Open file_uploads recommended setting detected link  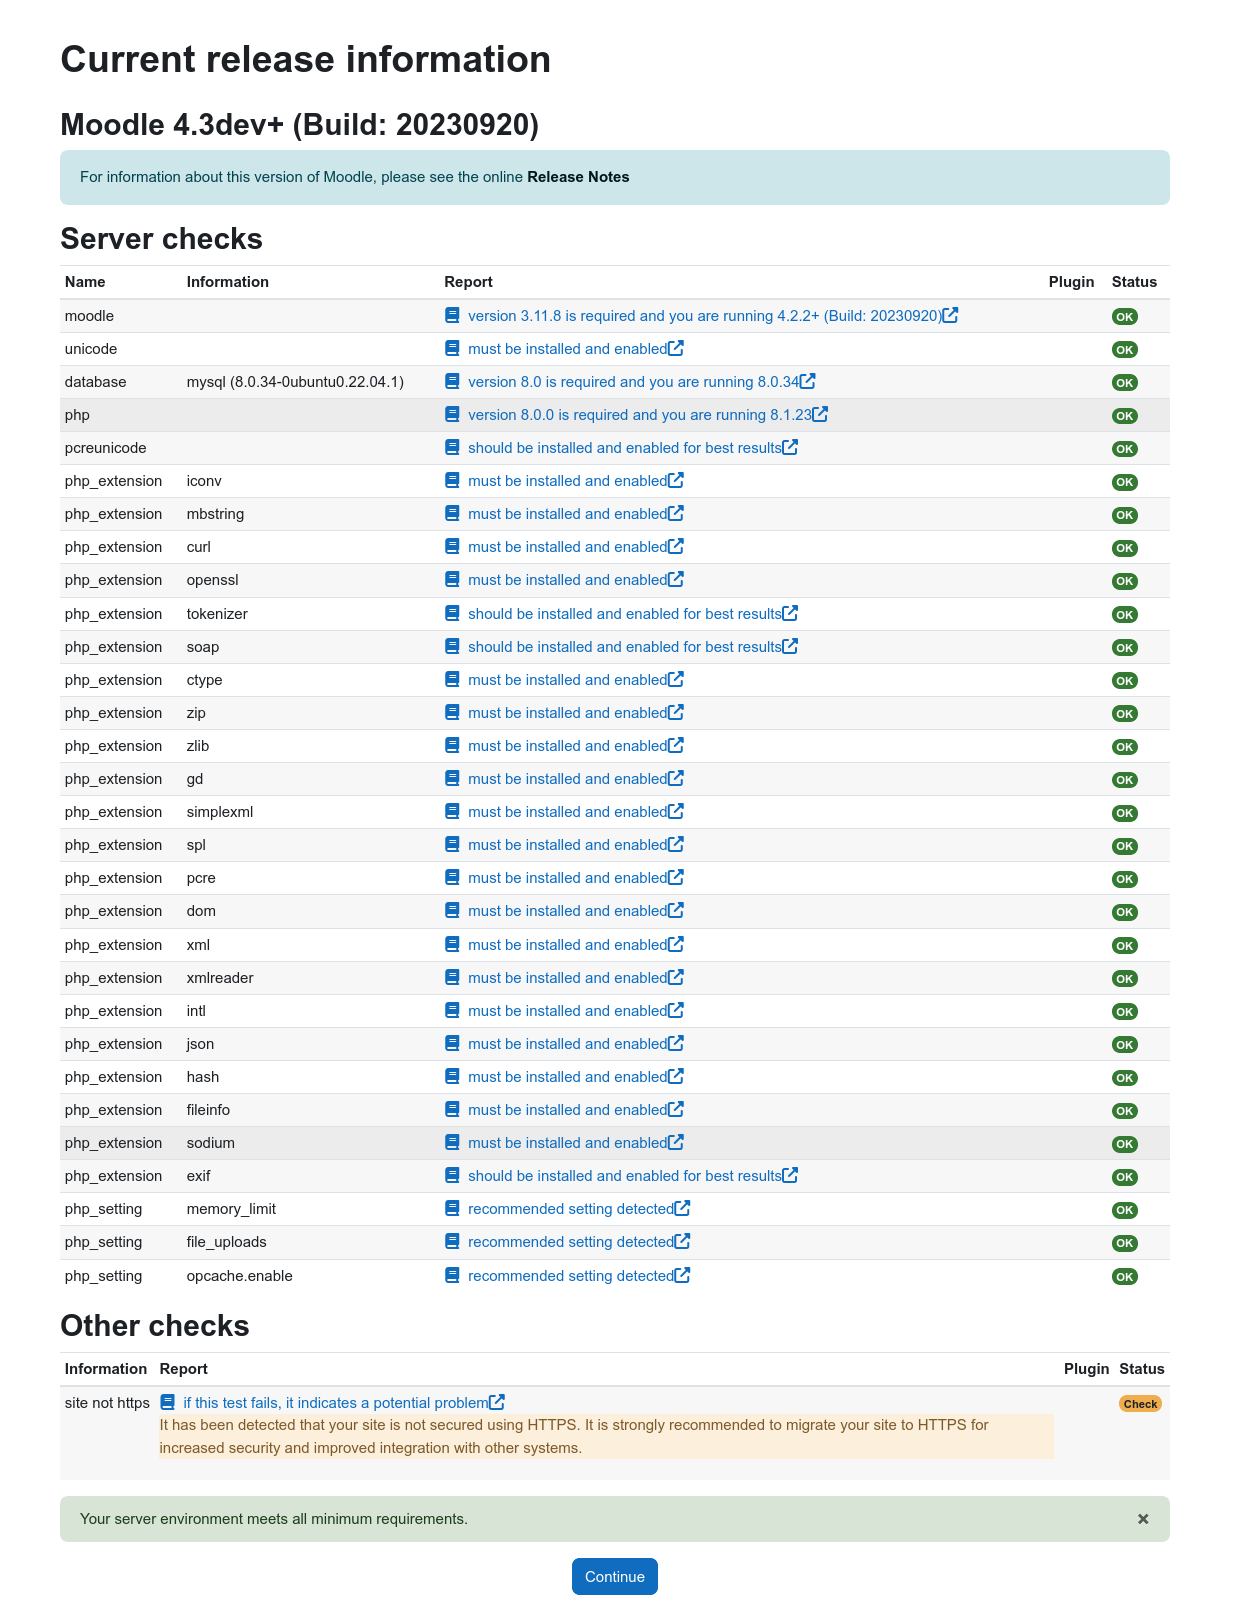tap(571, 1242)
